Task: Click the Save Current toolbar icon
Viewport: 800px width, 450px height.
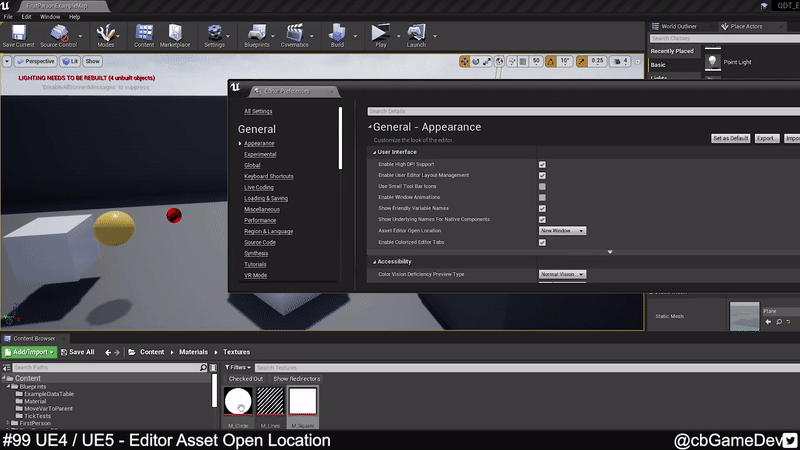Action: pyautogui.click(x=18, y=36)
